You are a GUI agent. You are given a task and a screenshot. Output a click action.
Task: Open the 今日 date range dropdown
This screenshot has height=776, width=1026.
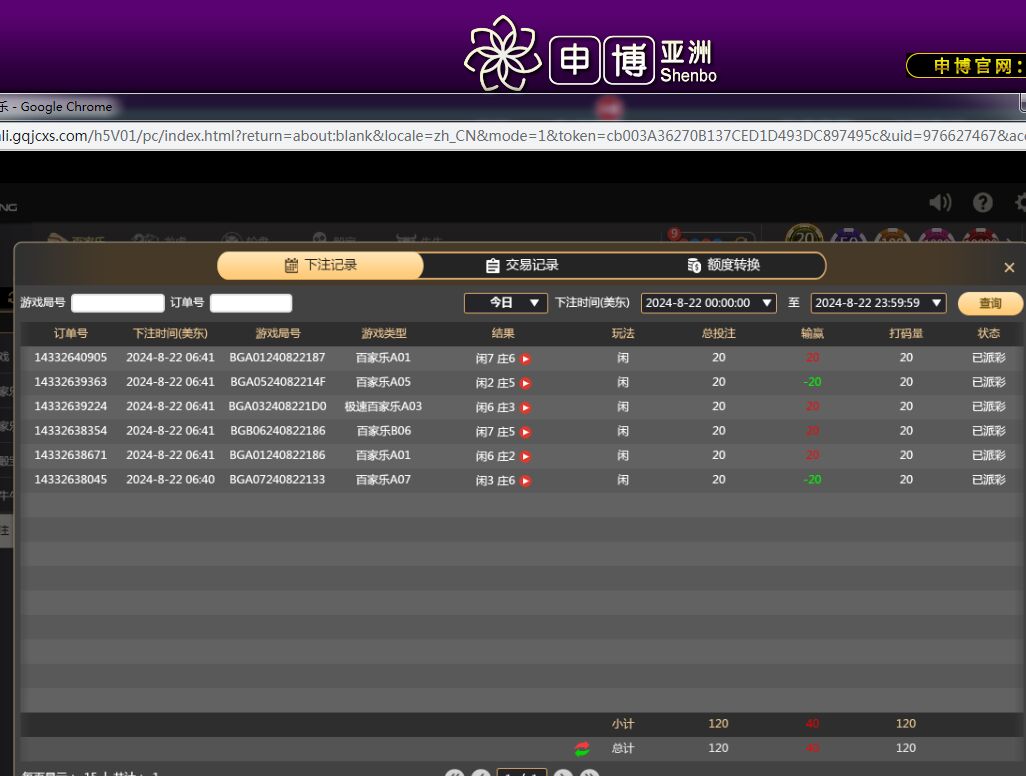click(x=505, y=303)
